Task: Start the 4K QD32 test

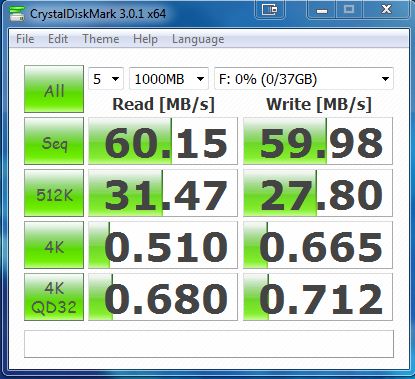Action: tap(54, 297)
